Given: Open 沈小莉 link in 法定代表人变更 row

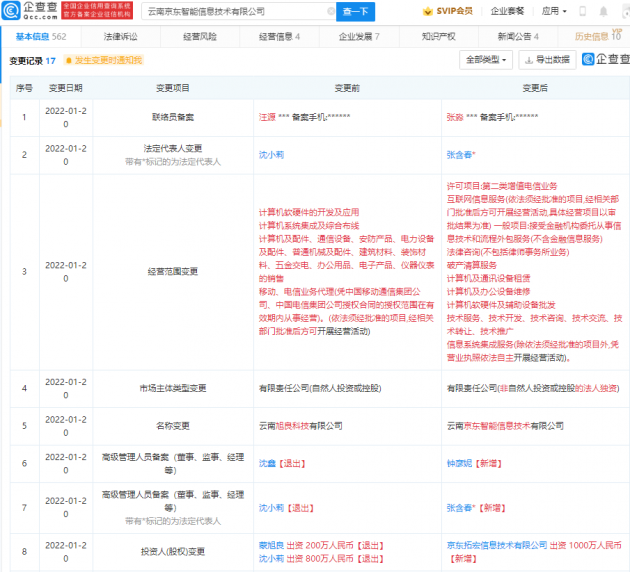Looking at the screenshot, I should [x=271, y=155].
